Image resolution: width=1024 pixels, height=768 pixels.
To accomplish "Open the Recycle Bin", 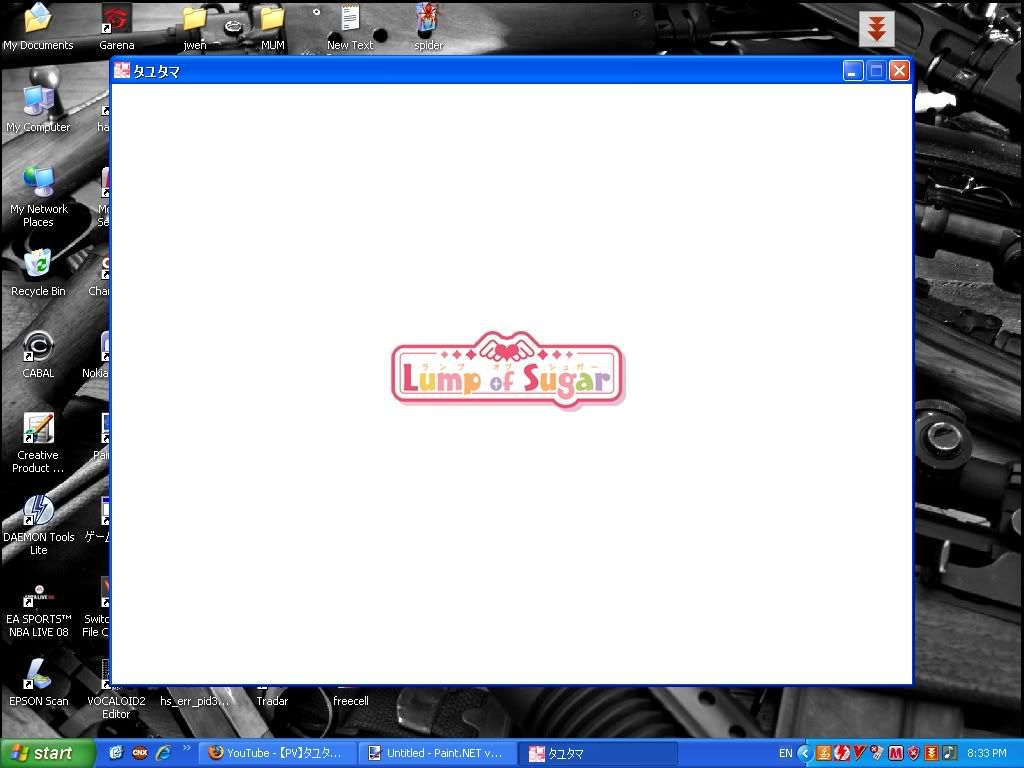I will 38,273.
